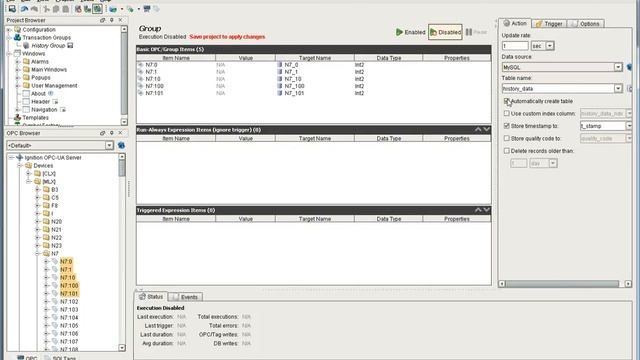The width and height of the screenshot is (640, 360).
Task: Click the Redo toolbar icon
Action: (x=35, y=9)
